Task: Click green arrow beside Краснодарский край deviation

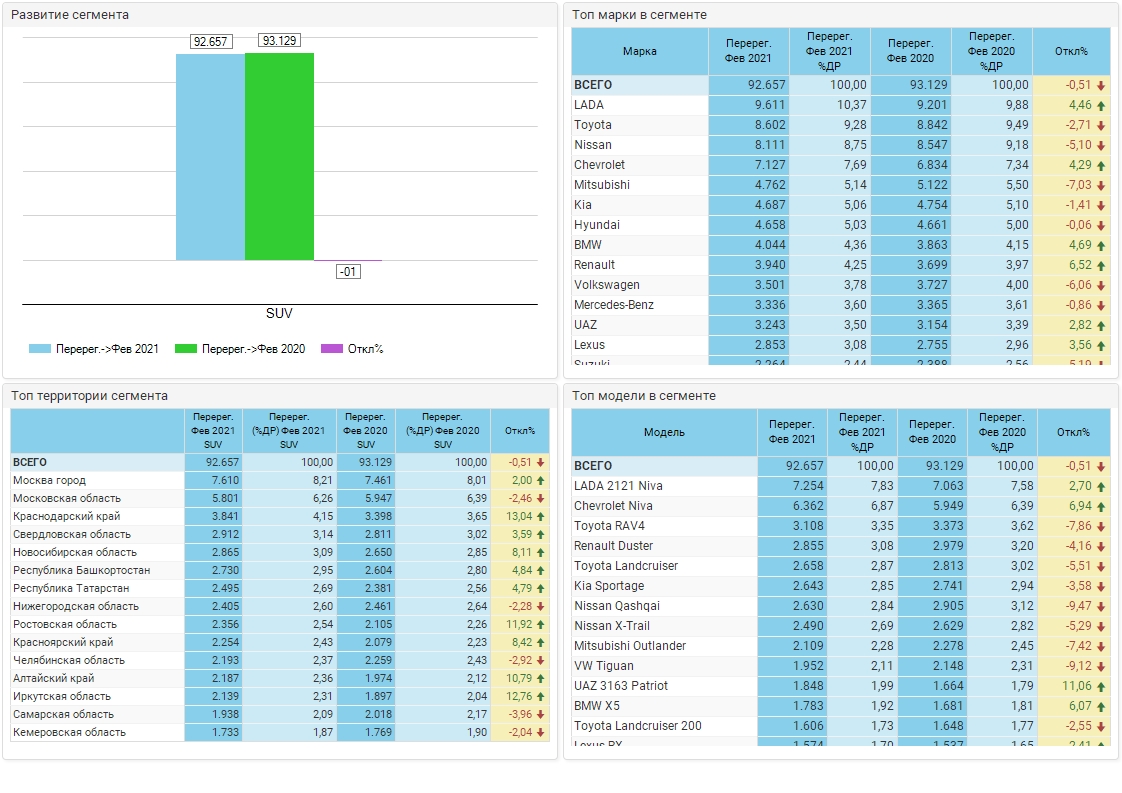Action: click(541, 517)
